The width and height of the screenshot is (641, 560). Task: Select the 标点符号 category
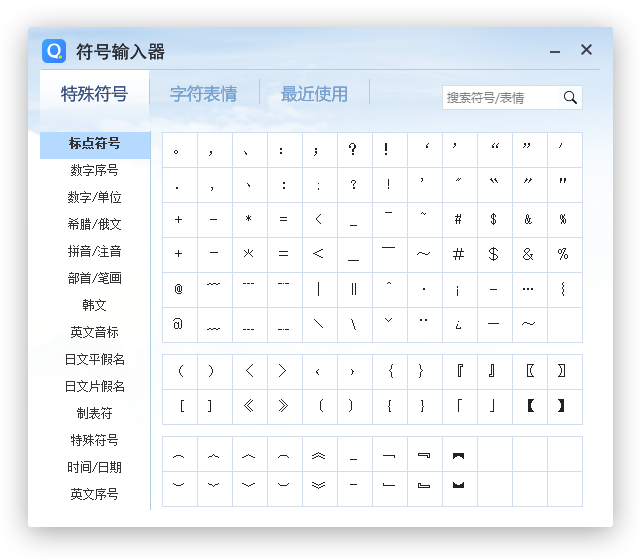tap(95, 144)
